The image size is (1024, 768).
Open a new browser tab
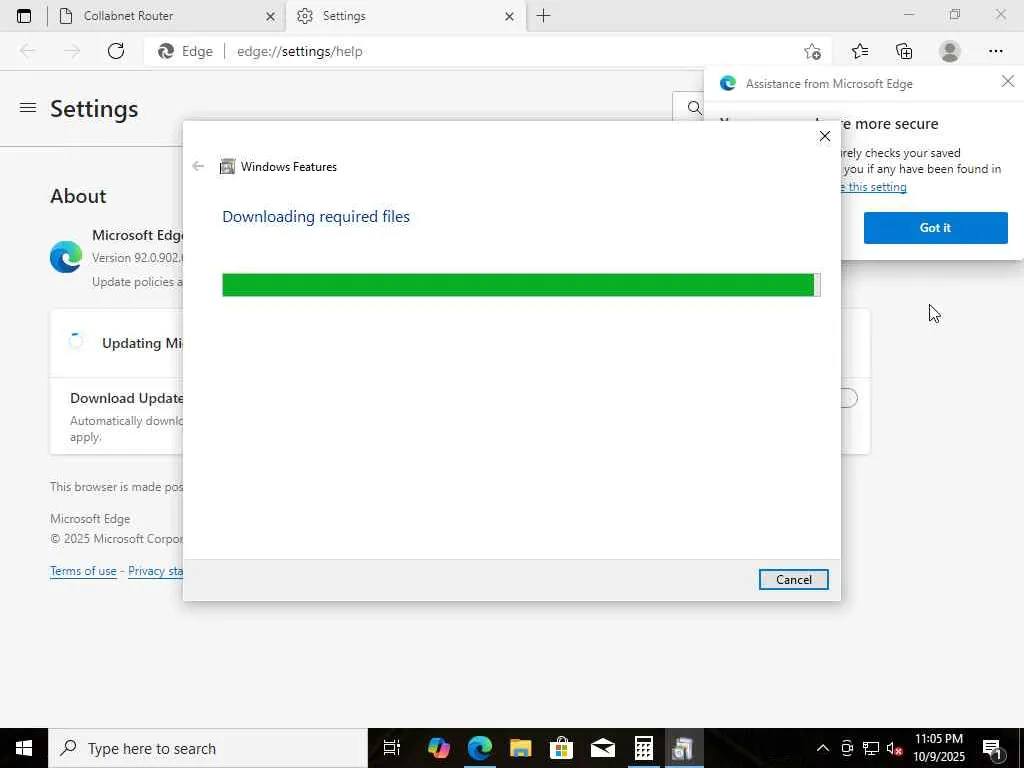(x=543, y=16)
